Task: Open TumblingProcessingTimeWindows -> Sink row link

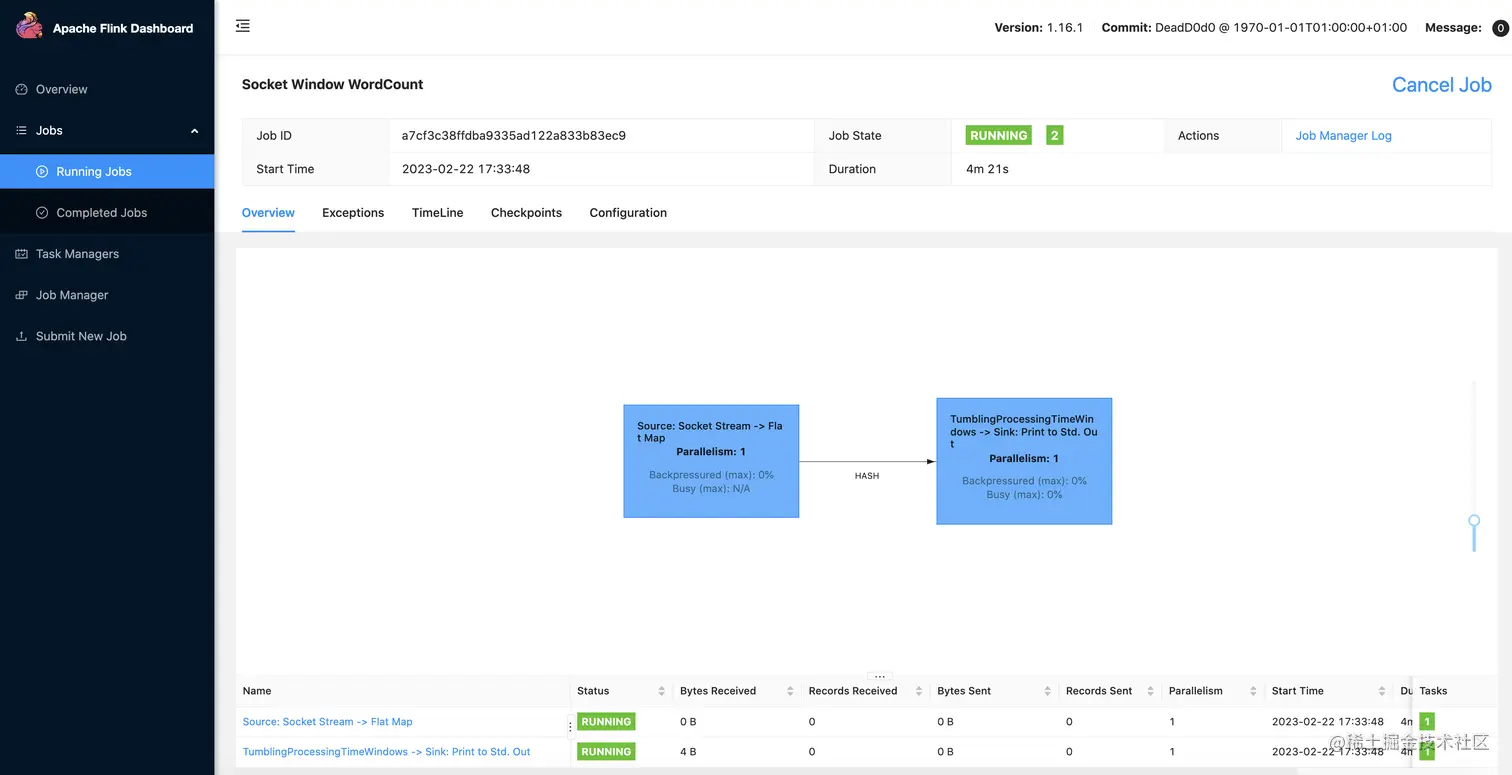Action: (x=386, y=752)
